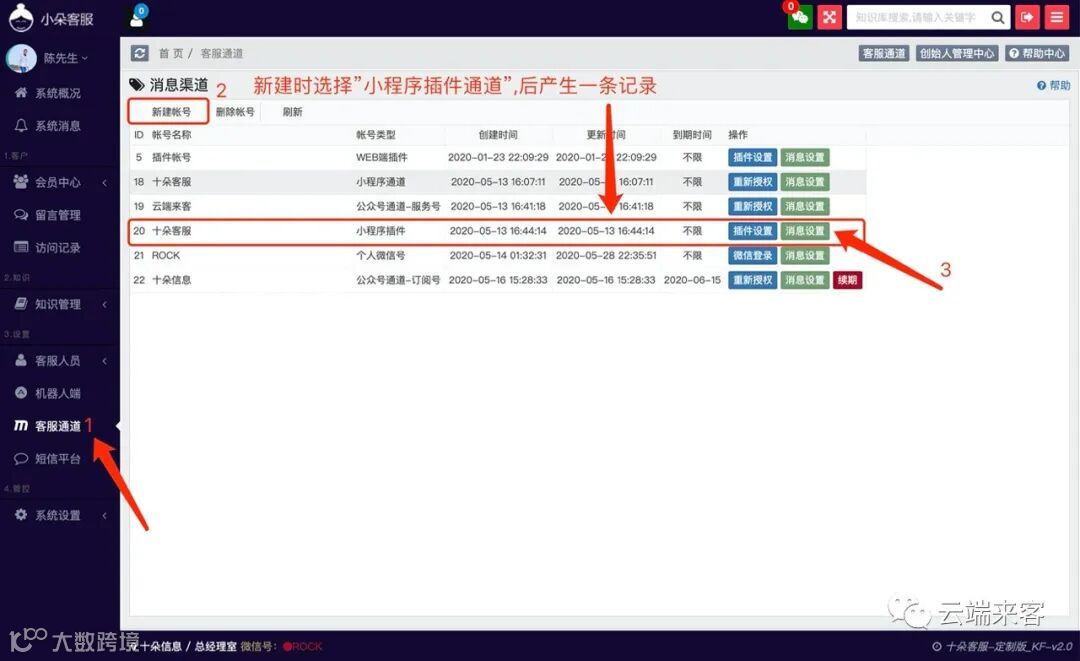
Task: Click 重新授权 for 云端来客 row
Action: (x=752, y=207)
